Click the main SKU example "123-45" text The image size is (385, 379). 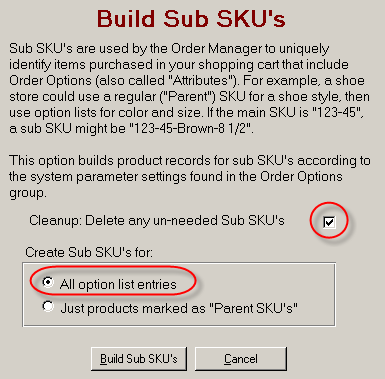337,112
